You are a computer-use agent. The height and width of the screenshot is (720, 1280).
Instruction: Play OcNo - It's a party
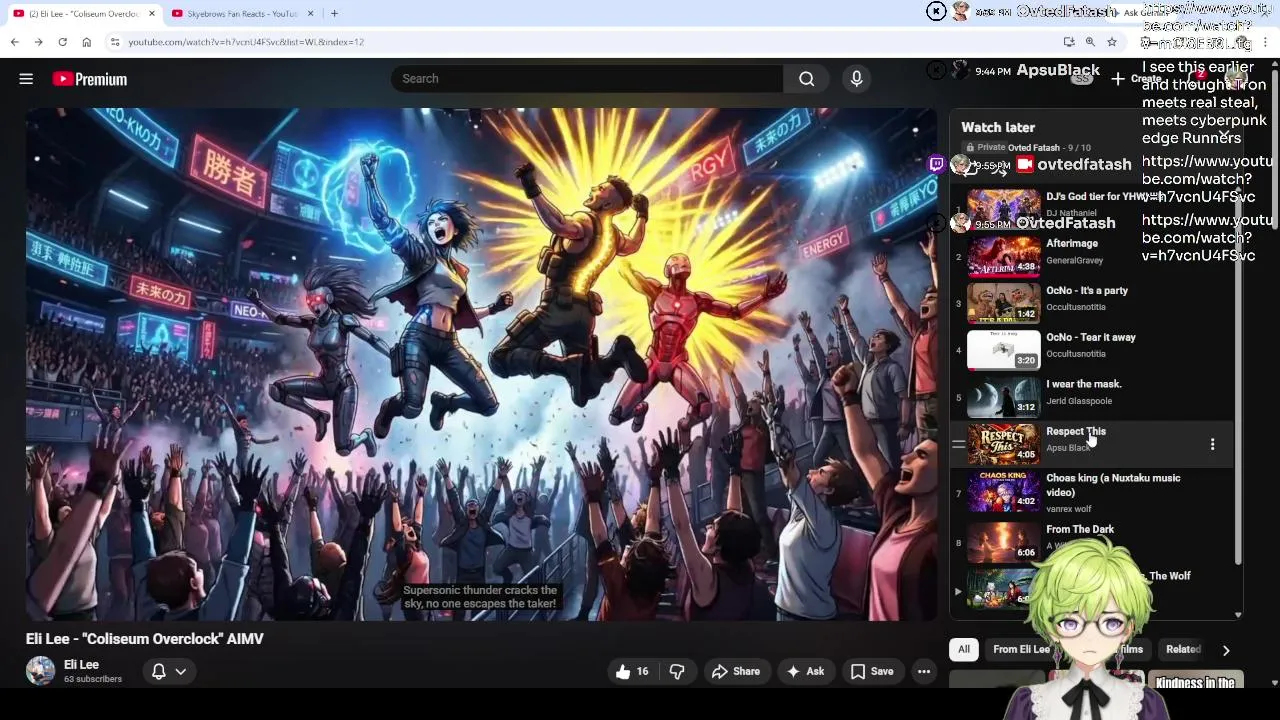pyautogui.click(x=1003, y=303)
